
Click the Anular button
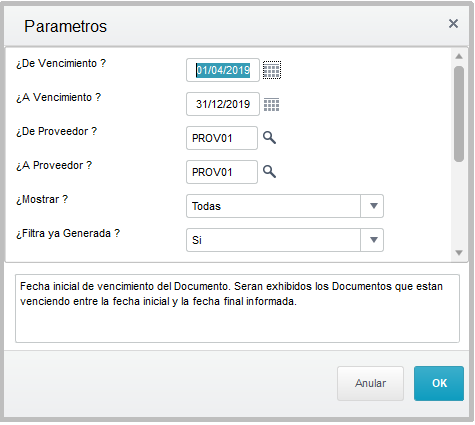pos(370,383)
